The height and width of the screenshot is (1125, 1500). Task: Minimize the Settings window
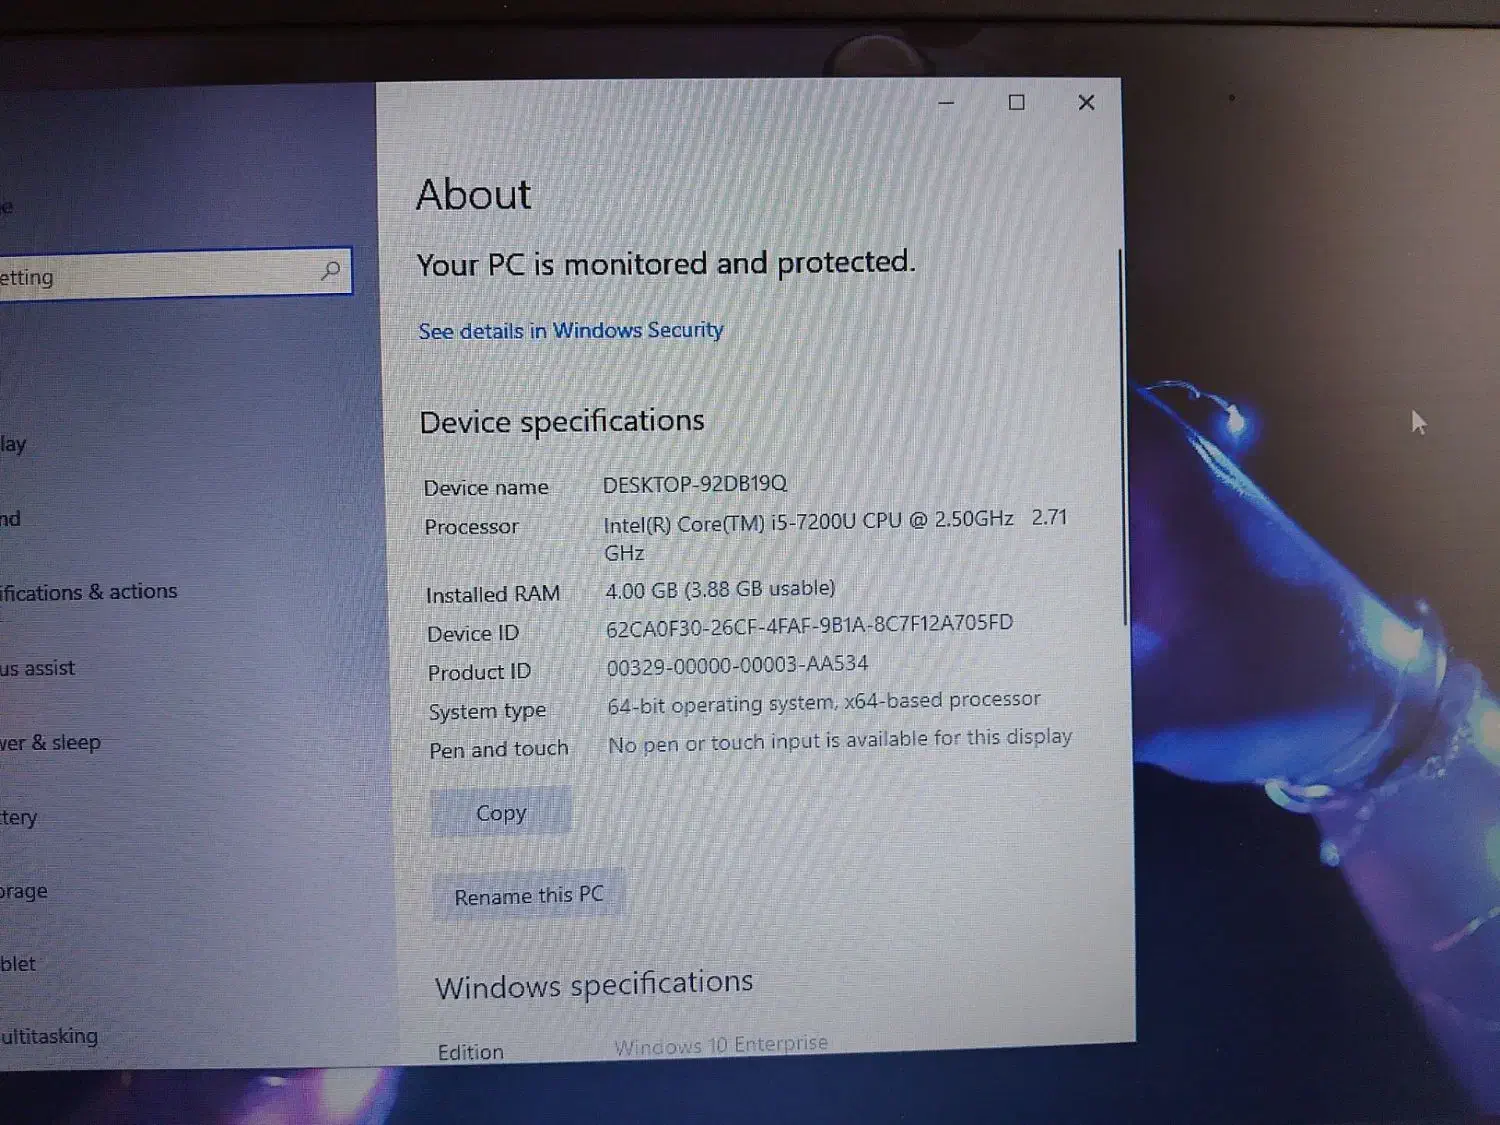click(946, 102)
